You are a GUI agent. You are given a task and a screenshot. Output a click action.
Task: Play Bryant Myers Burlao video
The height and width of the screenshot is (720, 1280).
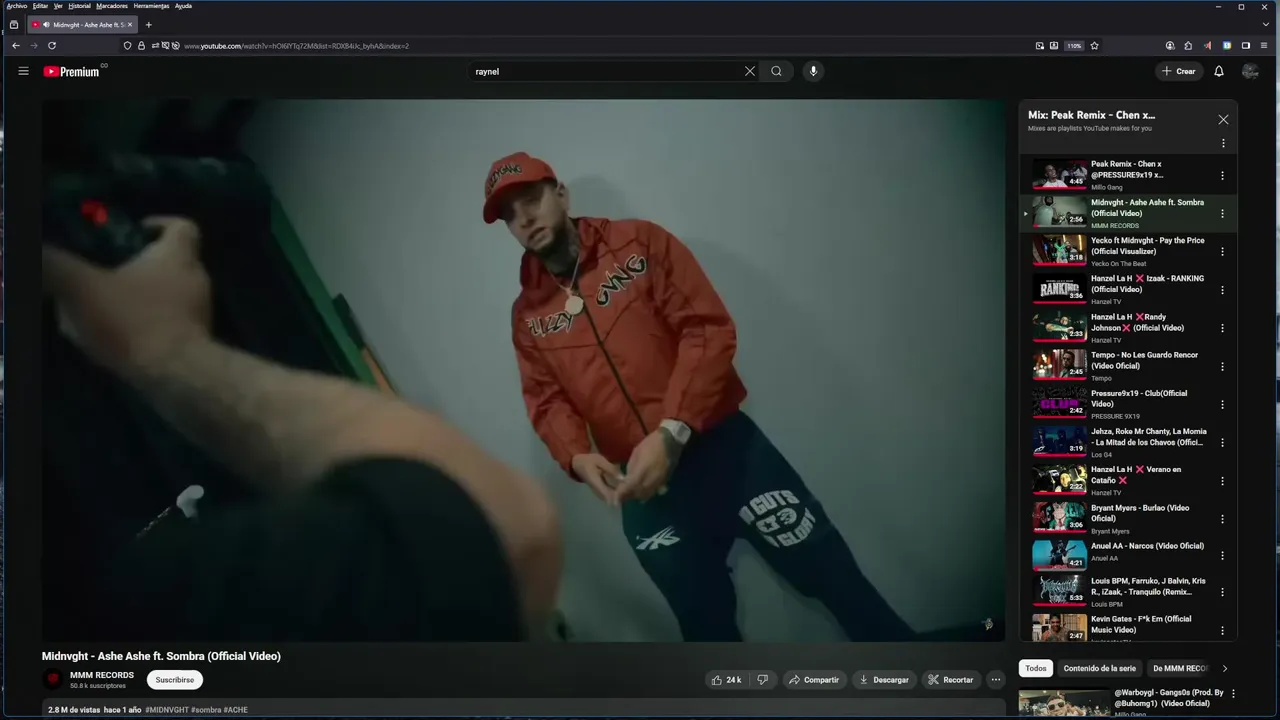(1059, 518)
